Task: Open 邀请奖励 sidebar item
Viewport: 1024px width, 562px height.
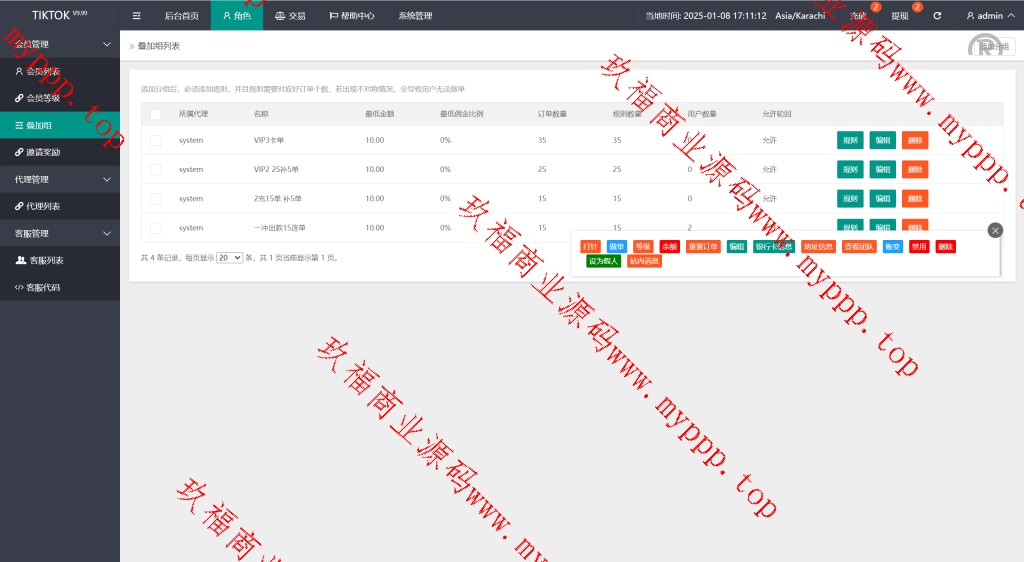Action: [43, 152]
